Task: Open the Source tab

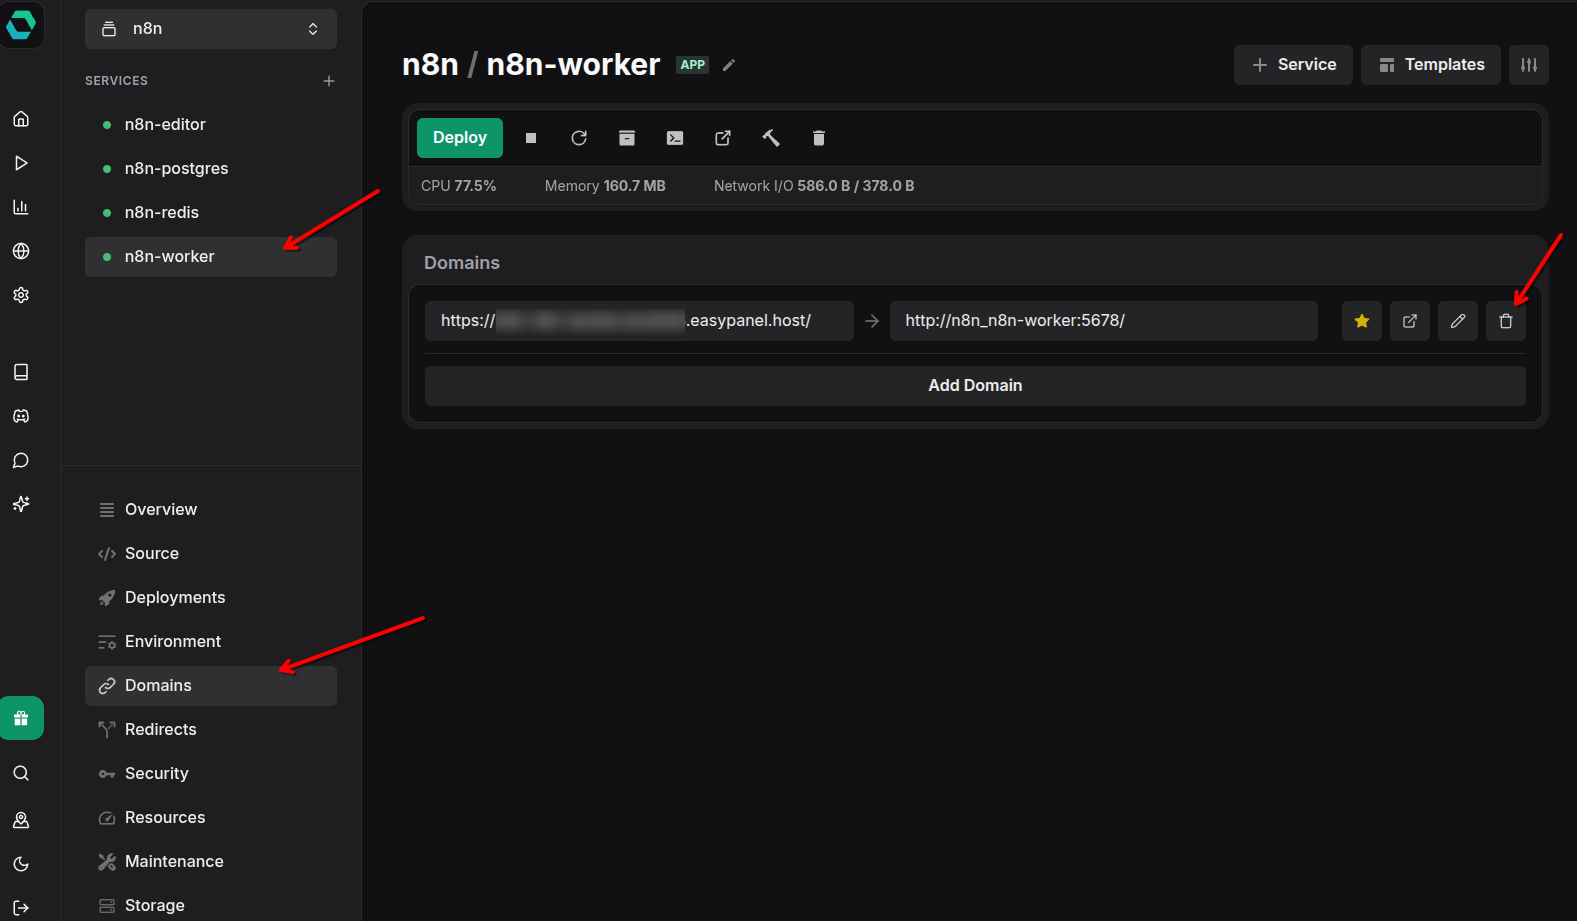Action: click(211, 554)
